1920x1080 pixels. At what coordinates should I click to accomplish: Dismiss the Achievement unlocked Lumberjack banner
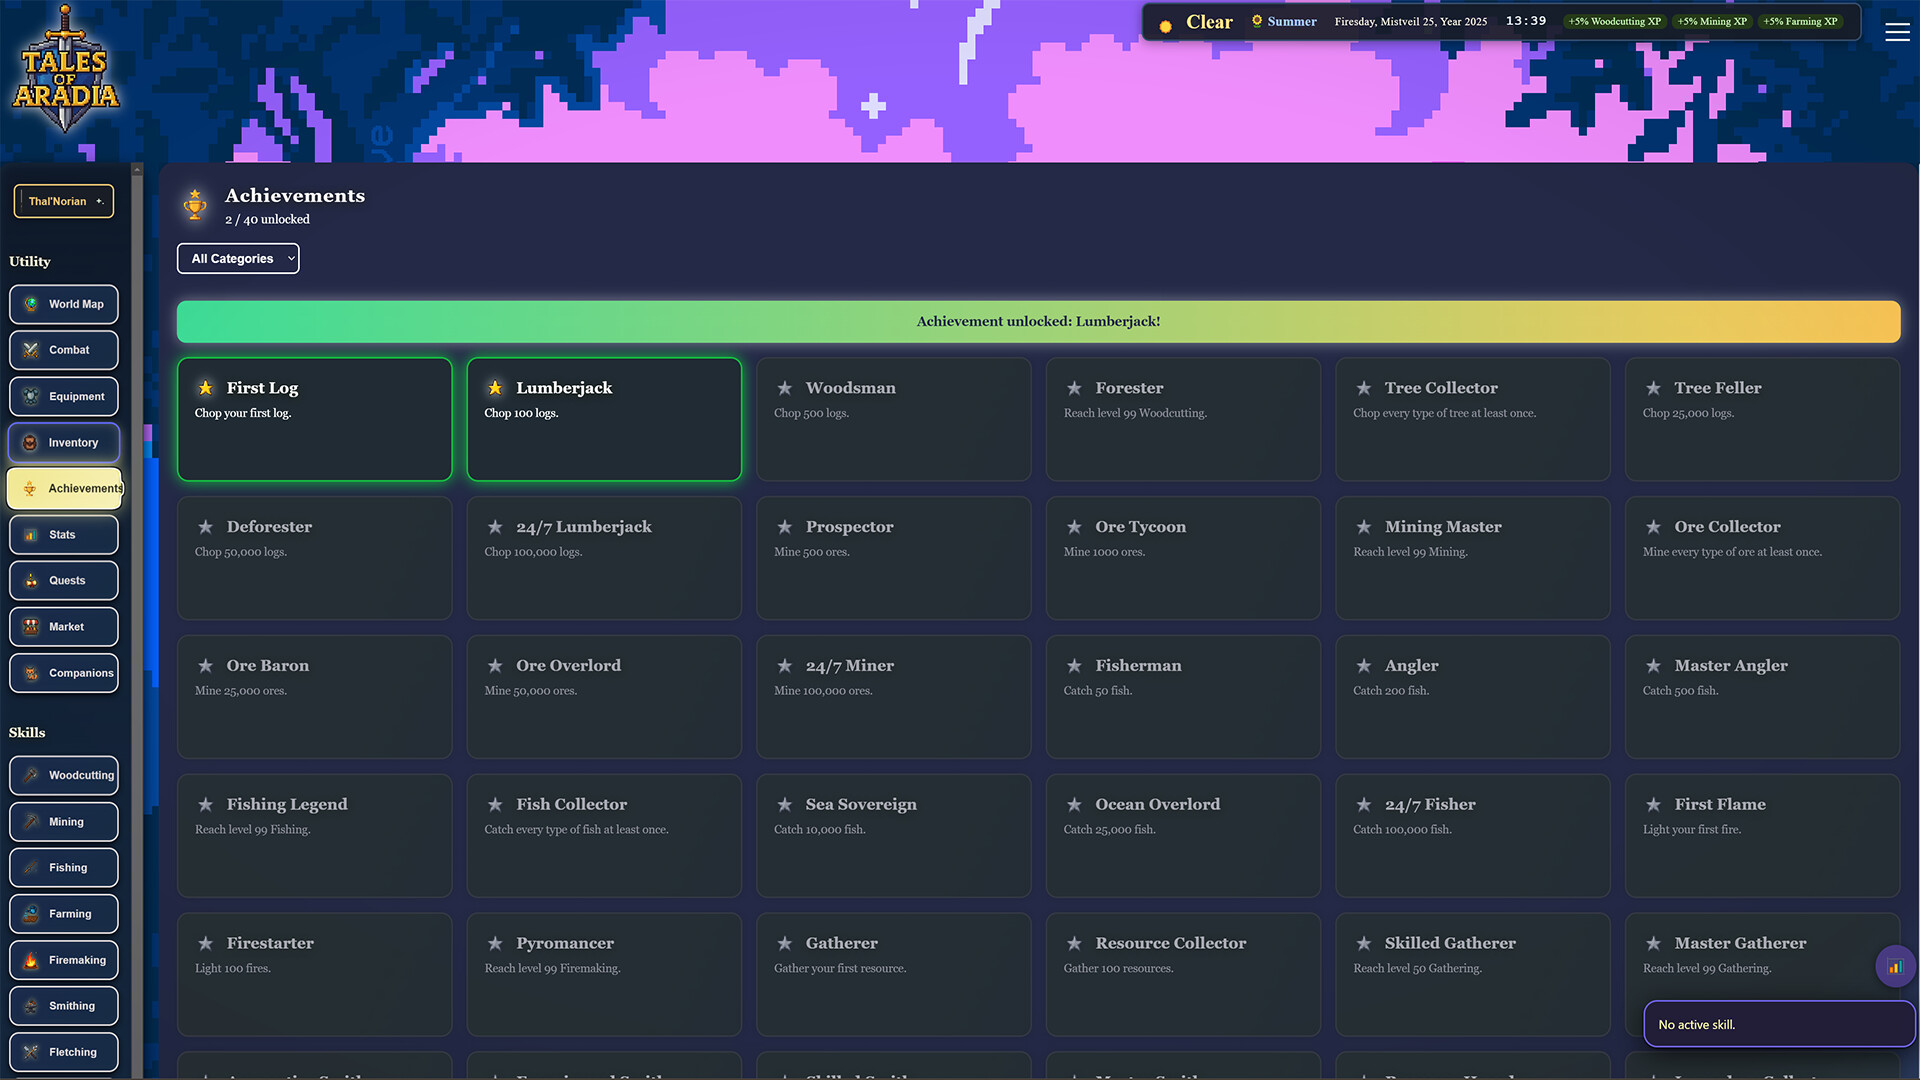point(1038,322)
